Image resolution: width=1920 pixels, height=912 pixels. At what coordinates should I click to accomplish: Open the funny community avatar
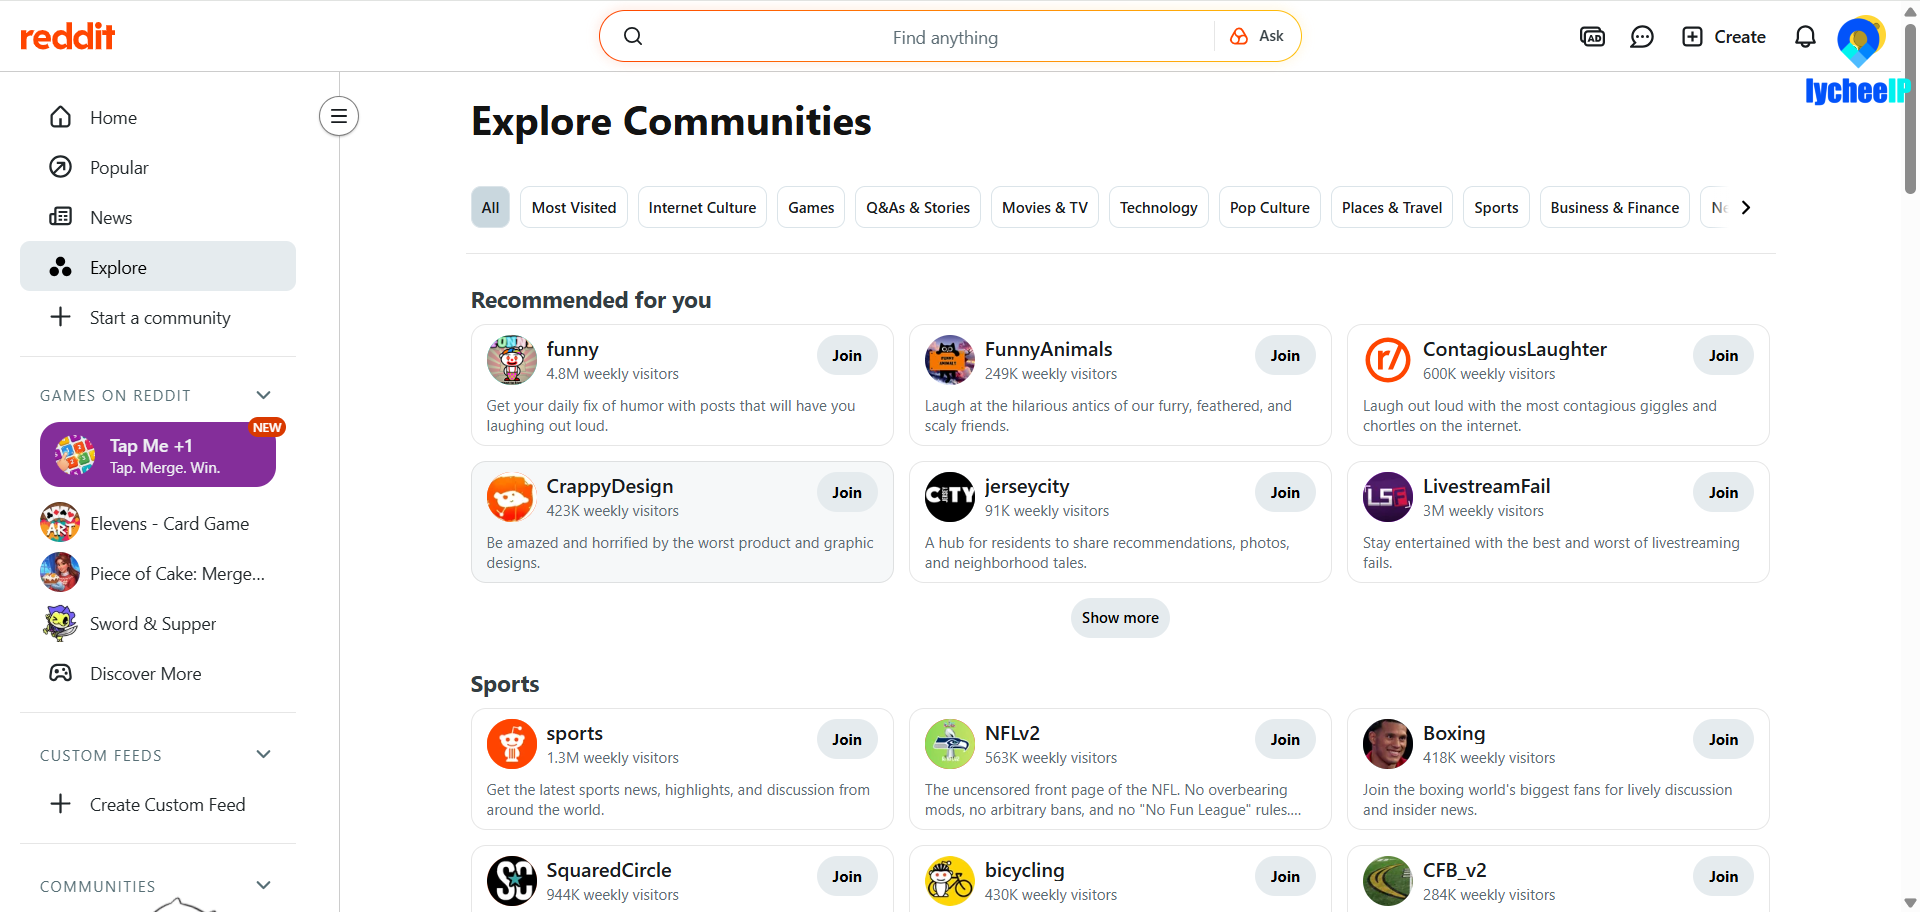pyautogui.click(x=512, y=360)
